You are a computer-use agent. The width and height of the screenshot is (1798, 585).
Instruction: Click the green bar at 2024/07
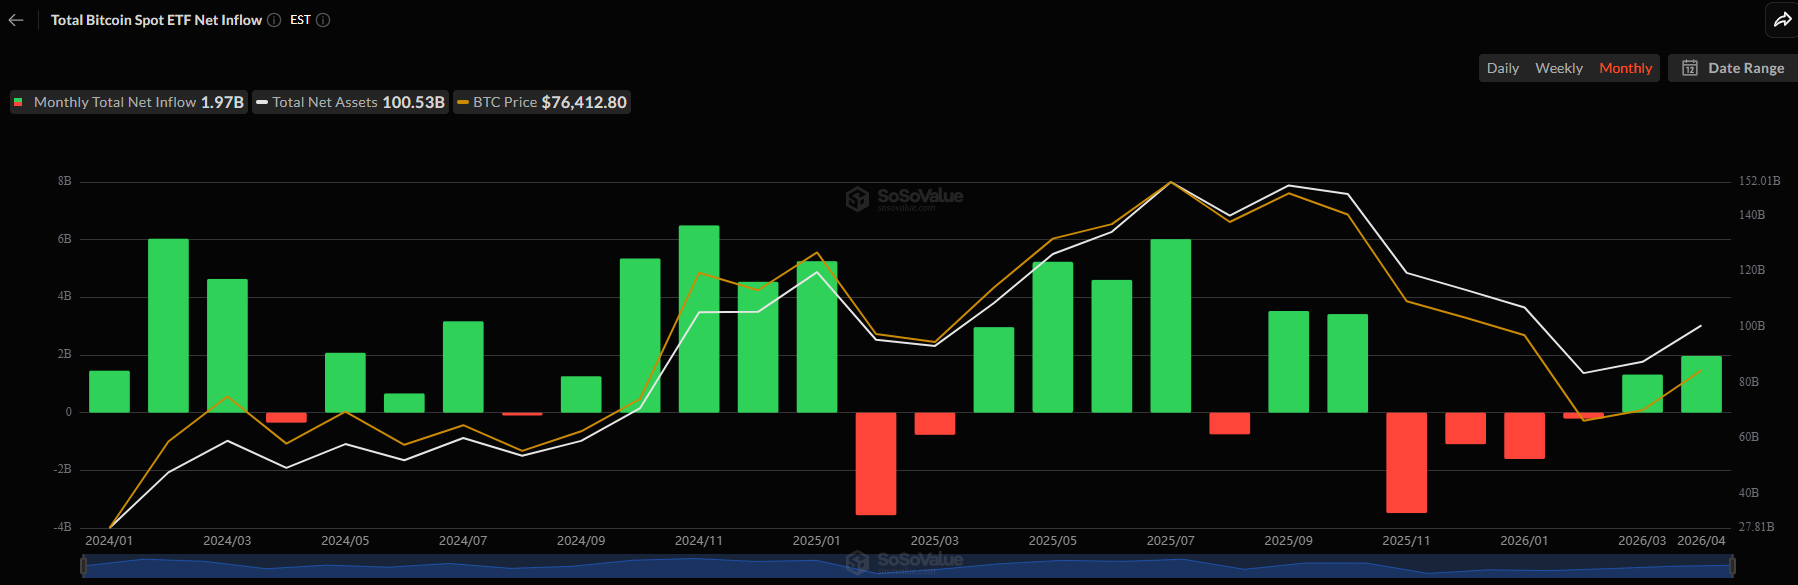click(463, 367)
